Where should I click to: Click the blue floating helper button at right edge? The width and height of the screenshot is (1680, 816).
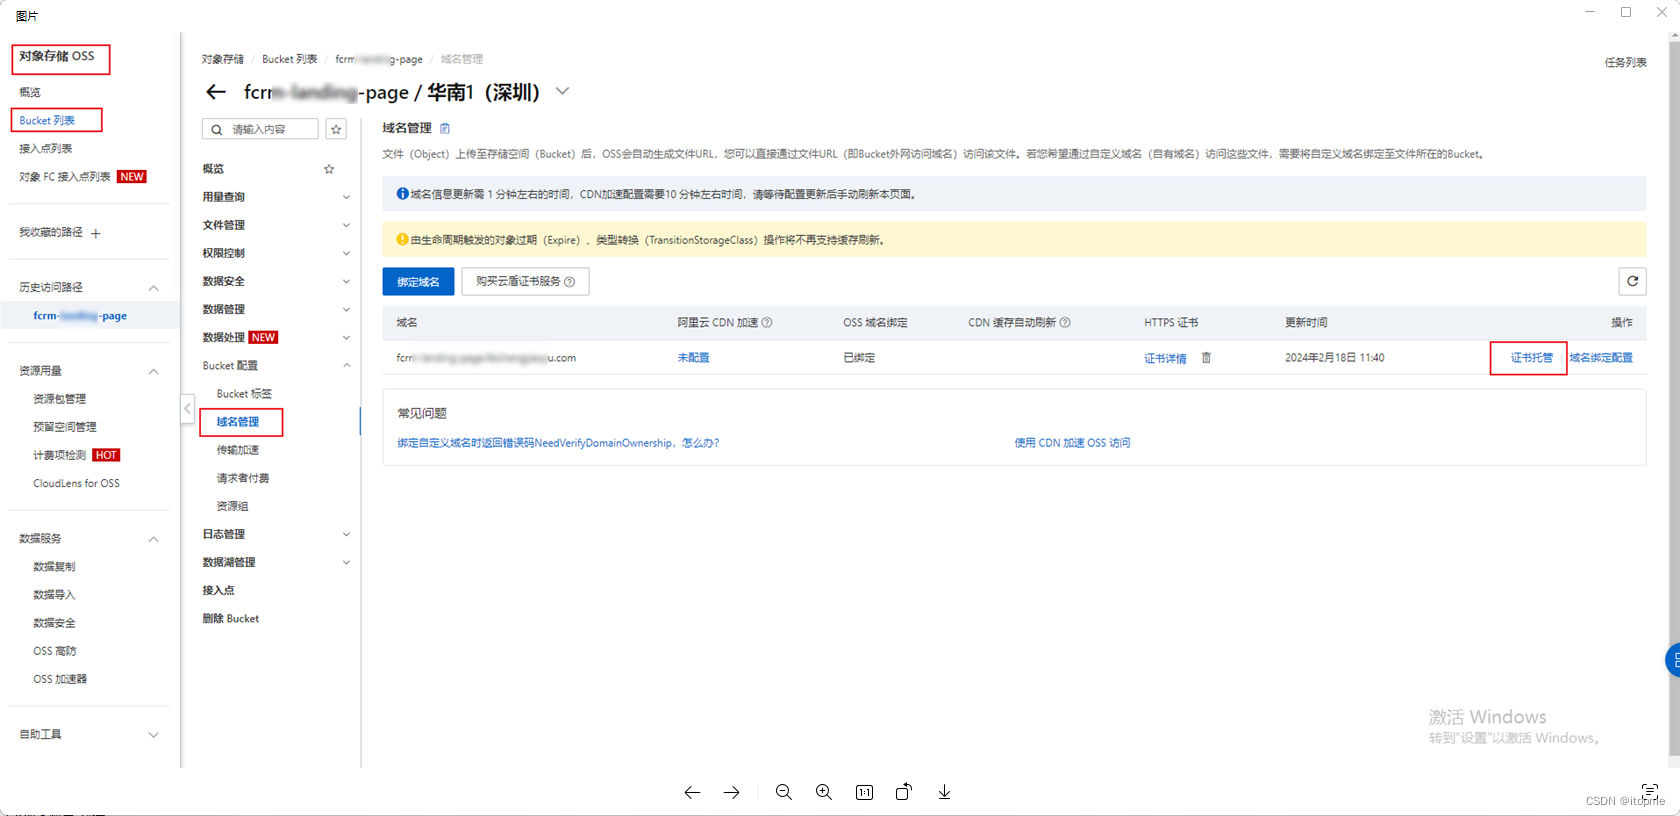pyautogui.click(x=1673, y=660)
